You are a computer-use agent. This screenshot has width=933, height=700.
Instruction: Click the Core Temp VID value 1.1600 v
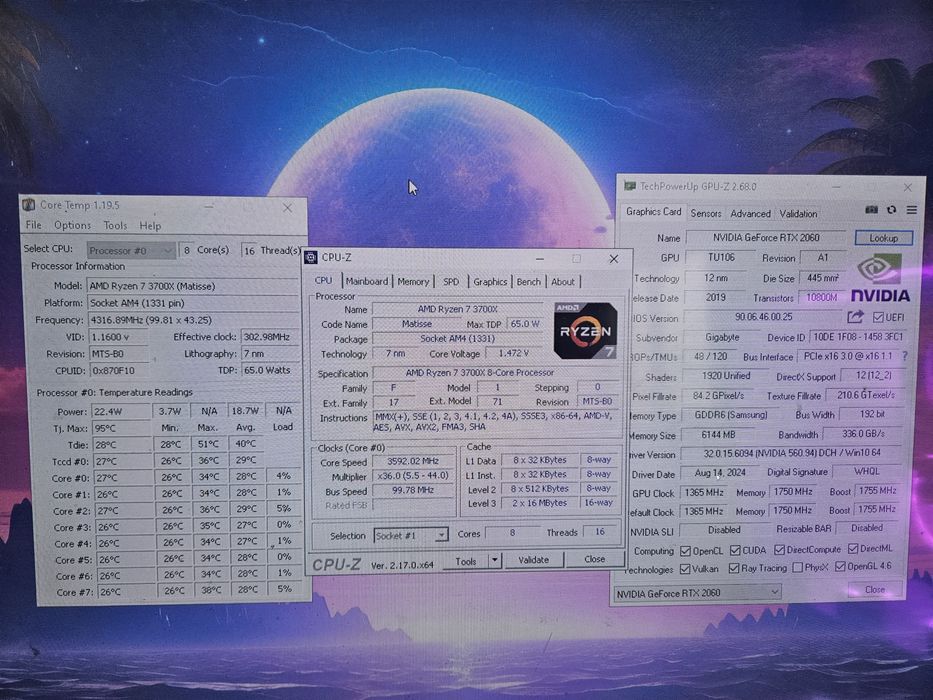(x=118, y=337)
